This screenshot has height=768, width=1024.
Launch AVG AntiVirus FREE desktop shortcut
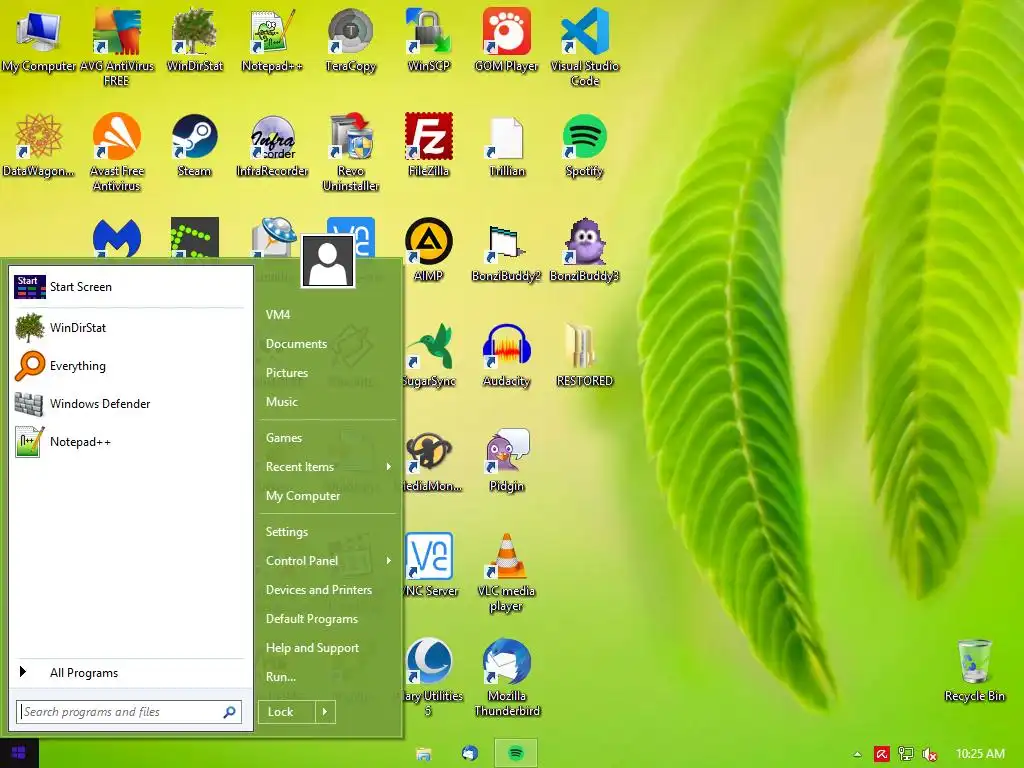116,47
